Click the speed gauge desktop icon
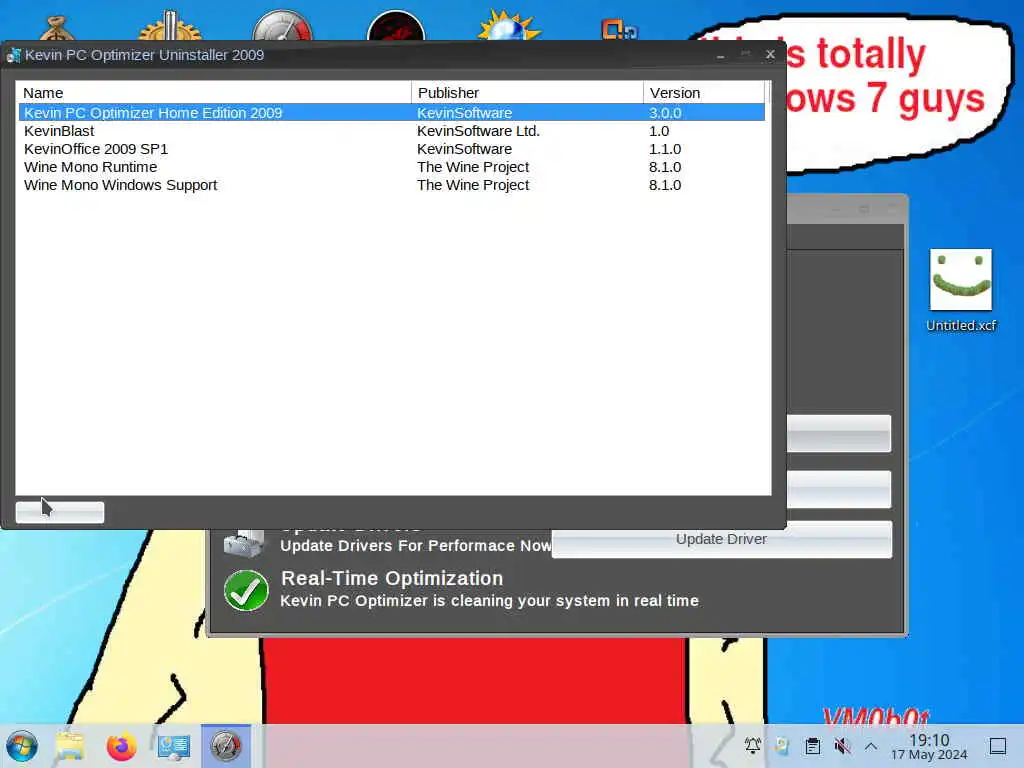1024x768 pixels. point(283,25)
